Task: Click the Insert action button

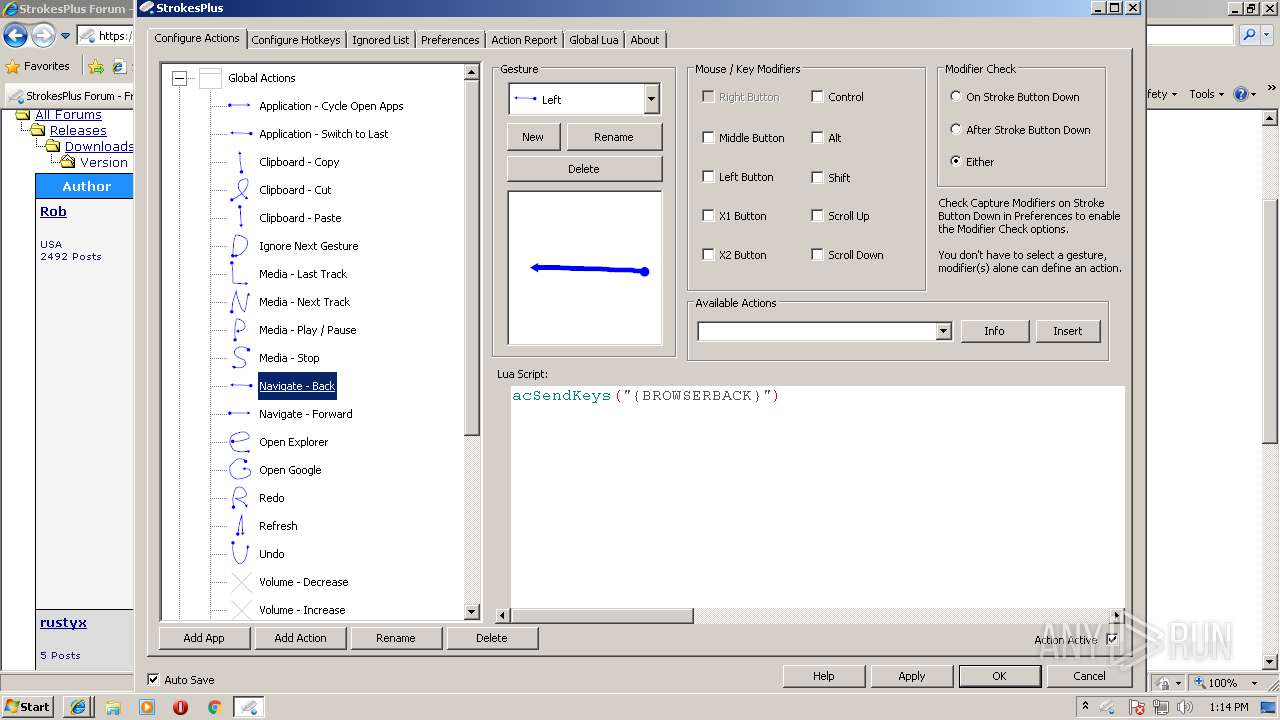Action: [1068, 331]
